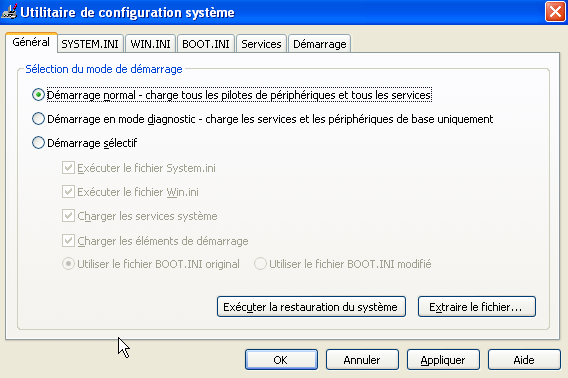Click the Annuler button
Viewport: 568px width, 378px height.
click(362, 360)
